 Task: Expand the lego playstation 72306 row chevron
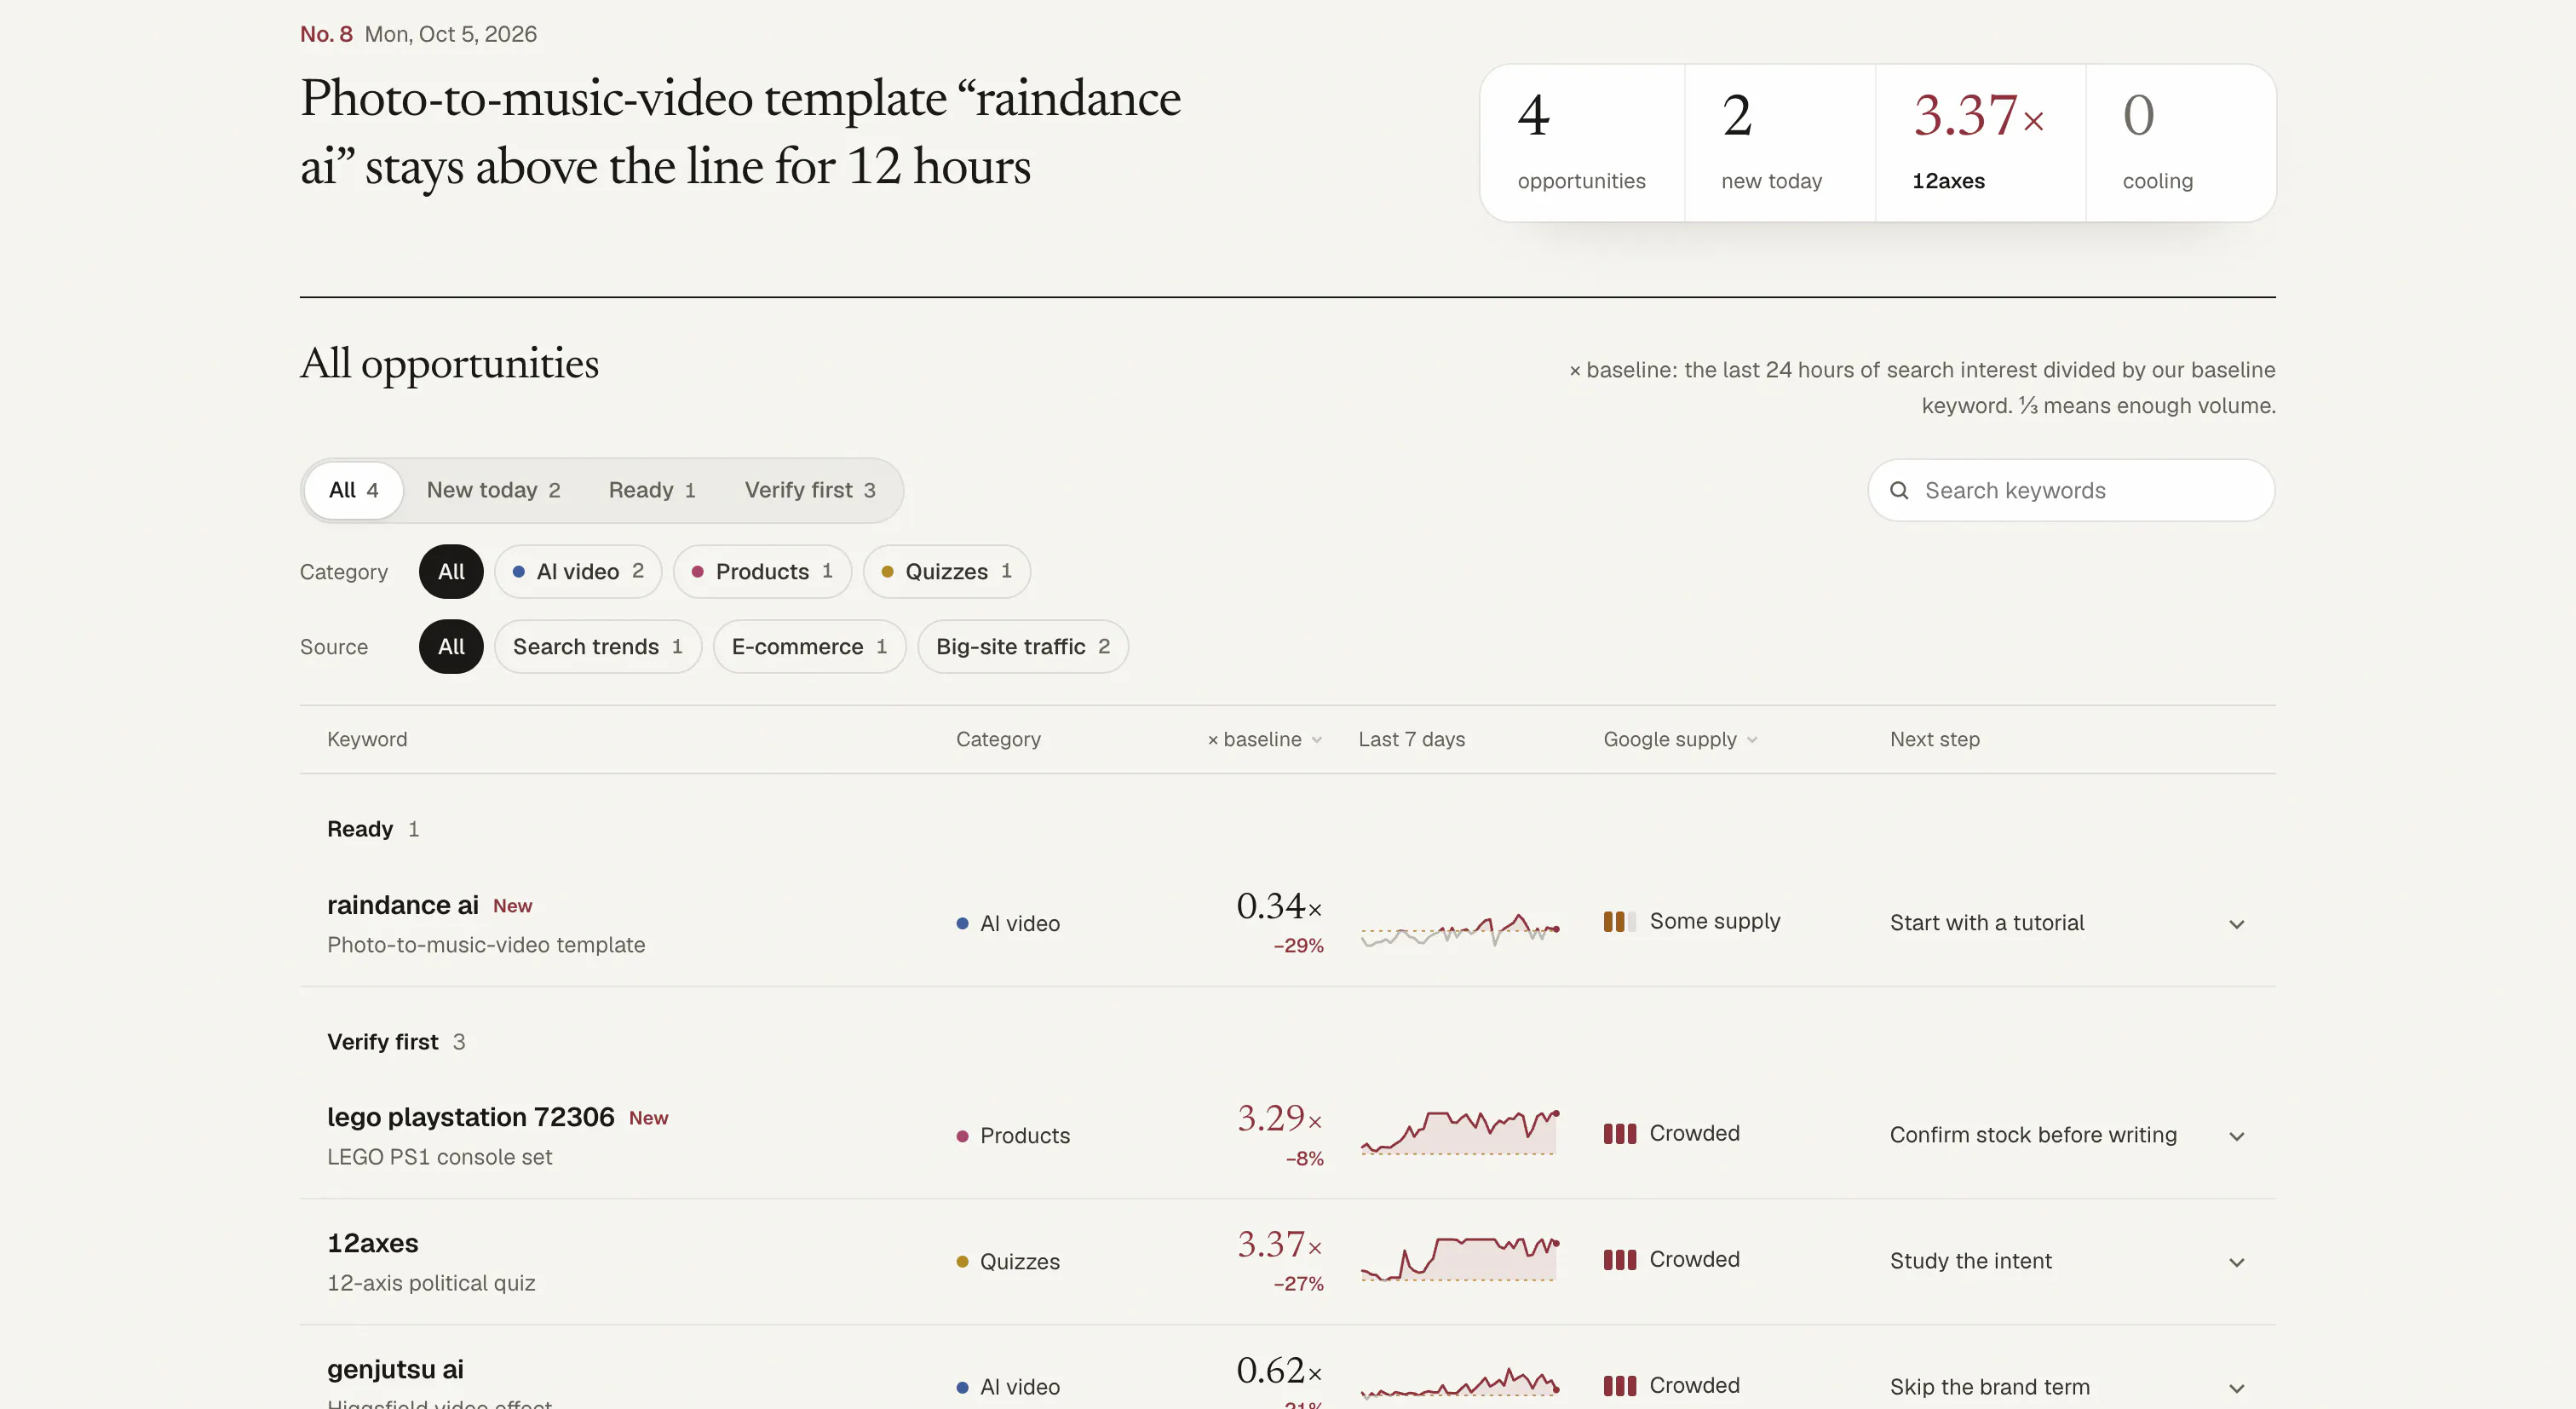coord(2237,1136)
